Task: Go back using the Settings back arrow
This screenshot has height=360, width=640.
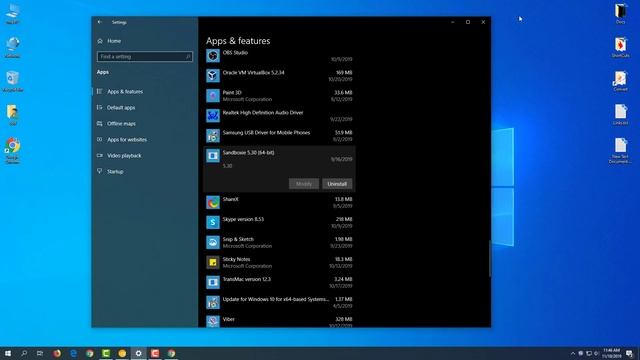Action: coord(100,22)
